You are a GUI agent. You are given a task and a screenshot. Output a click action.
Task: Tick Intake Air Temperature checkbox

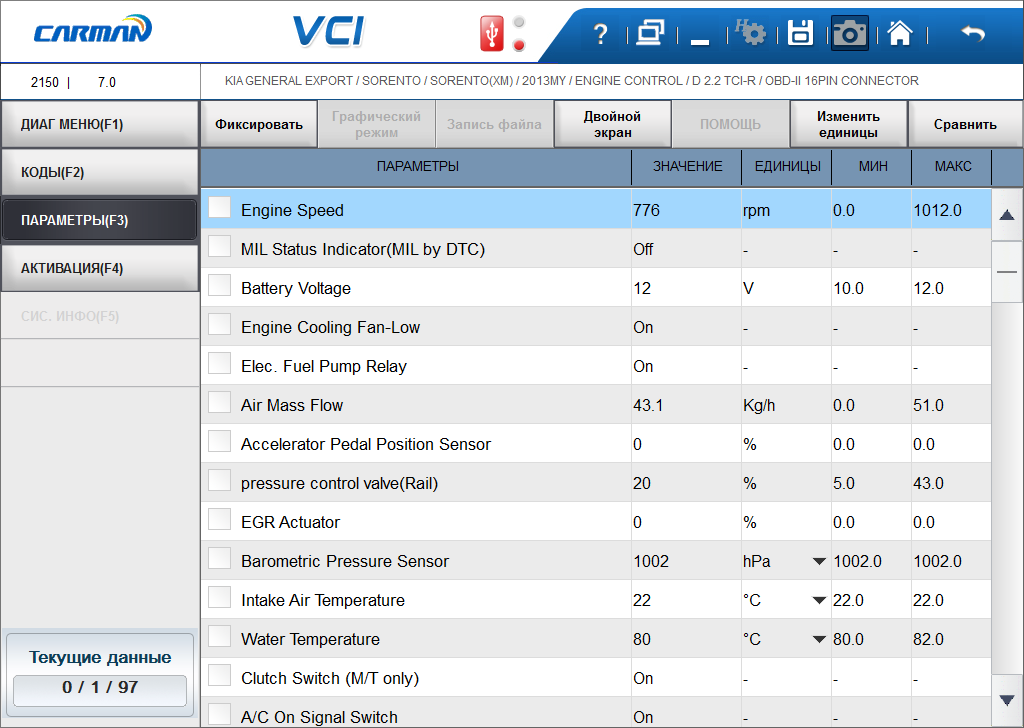pyautogui.click(x=219, y=598)
